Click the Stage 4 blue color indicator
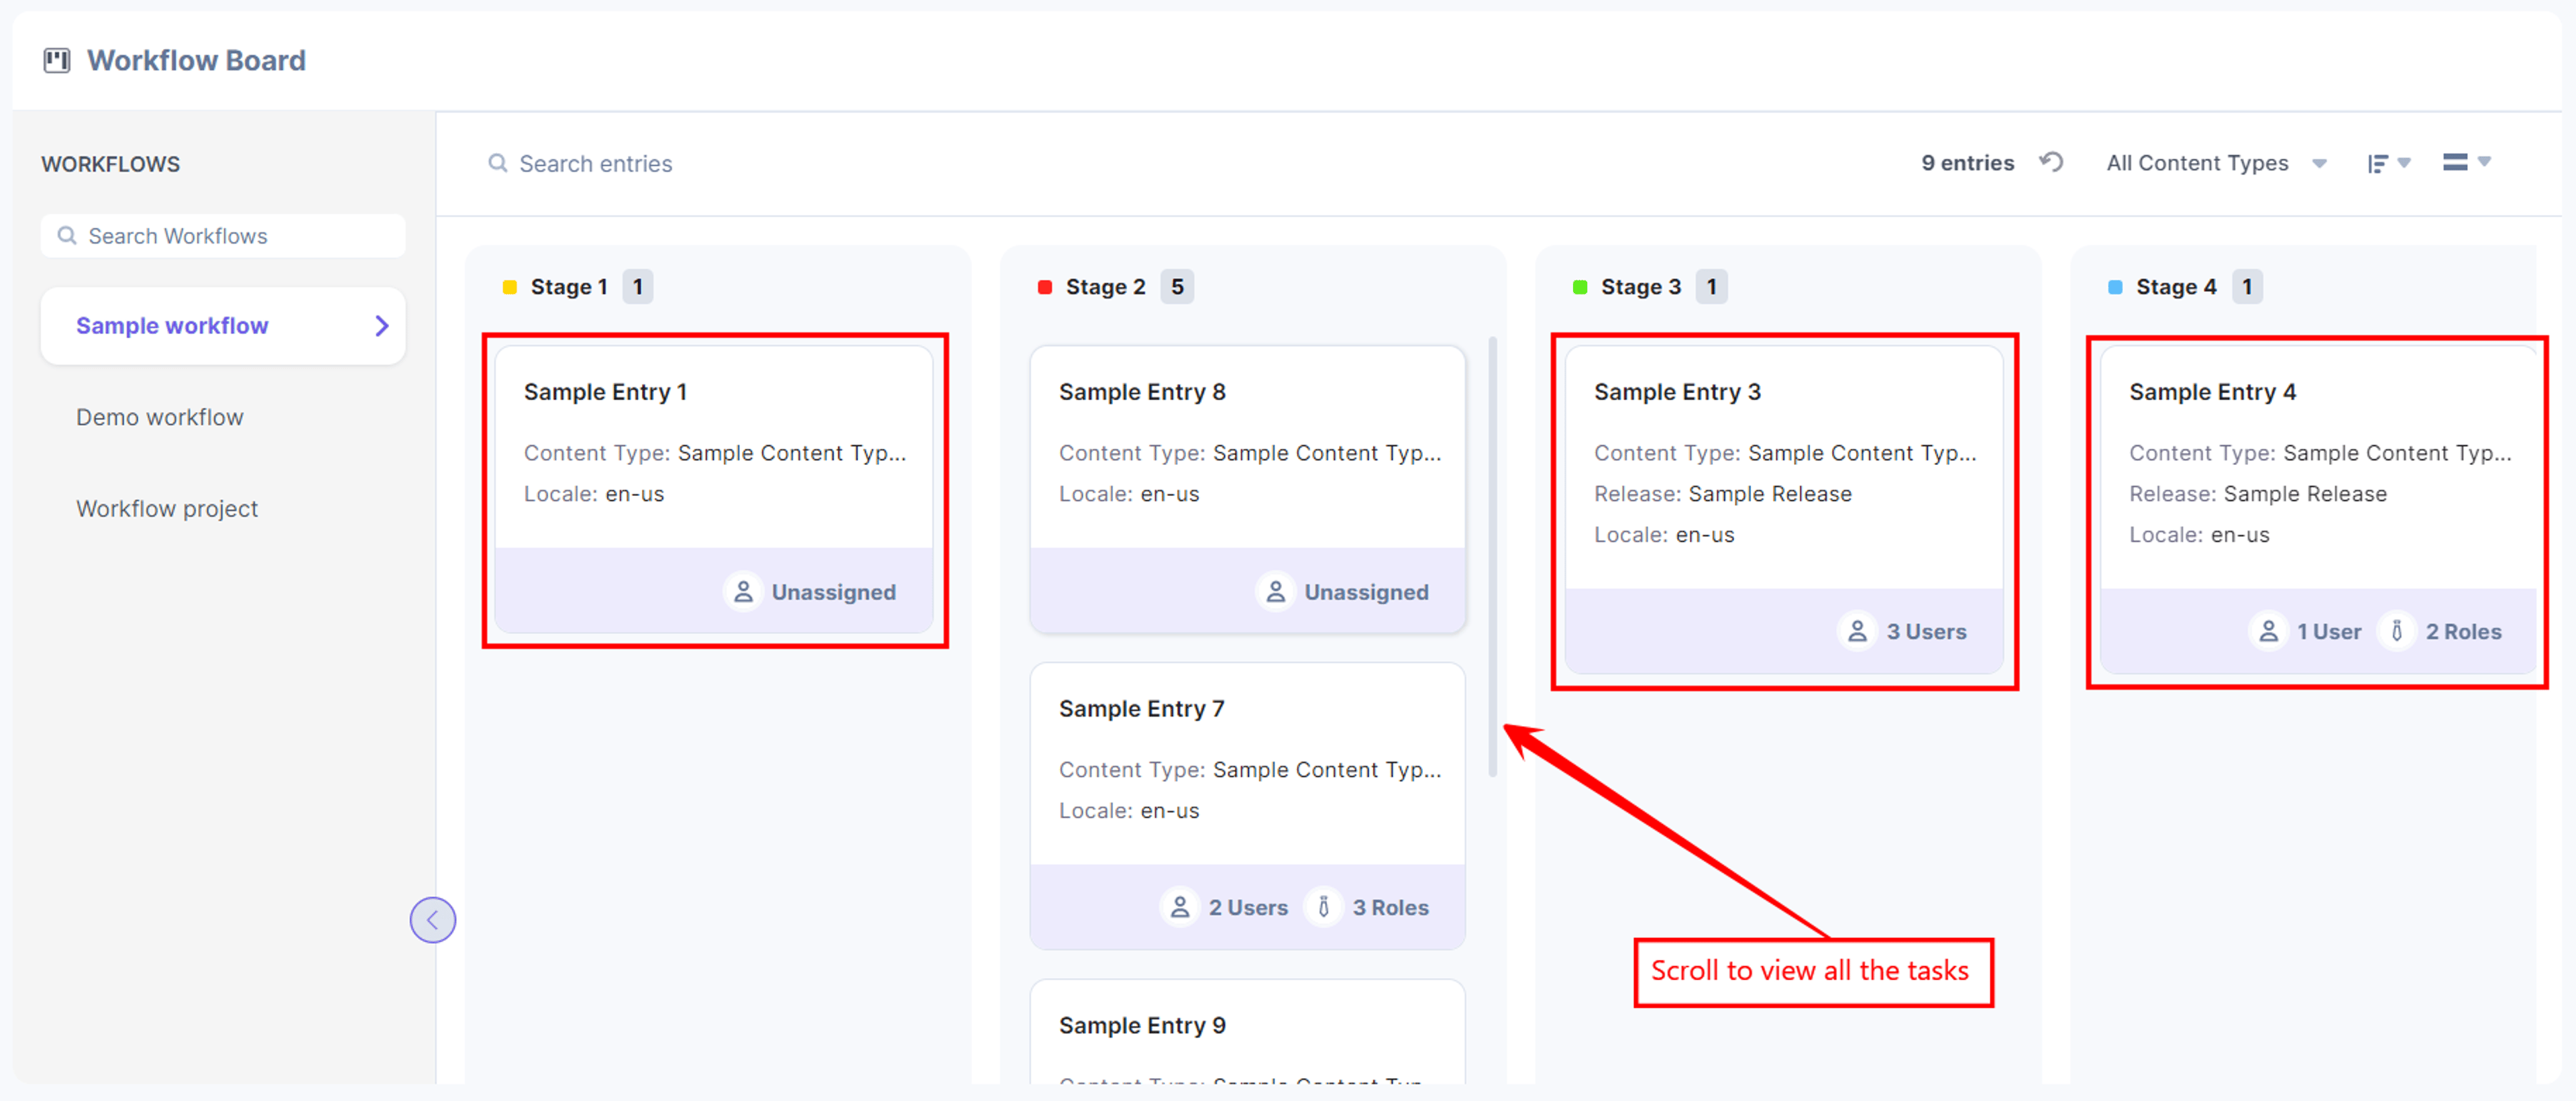 tap(2115, 288)
